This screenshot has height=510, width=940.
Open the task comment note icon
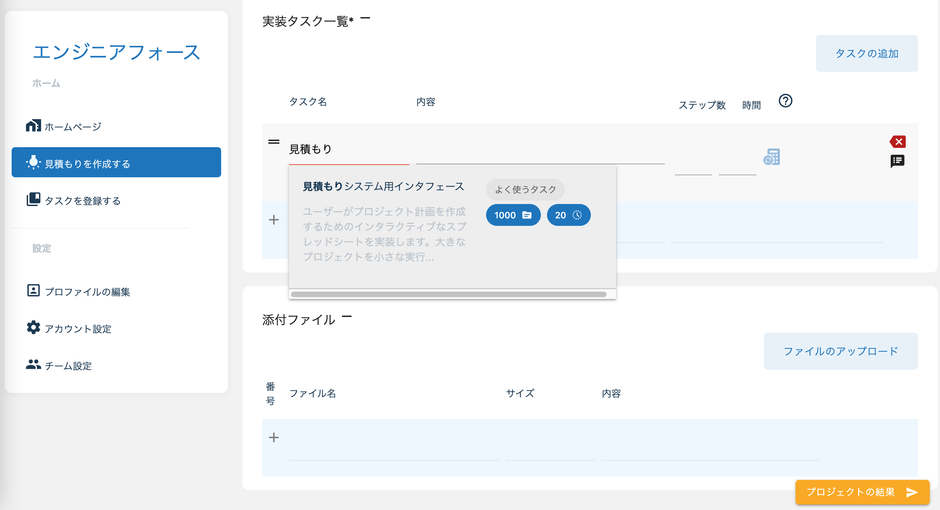pos(897,161)
